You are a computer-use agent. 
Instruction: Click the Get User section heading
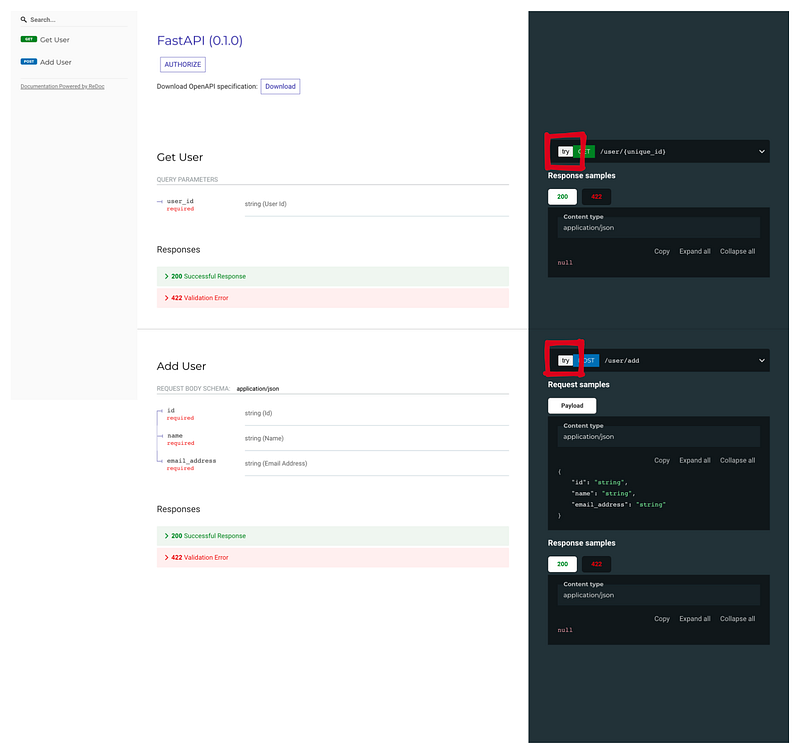pos(180,158)
